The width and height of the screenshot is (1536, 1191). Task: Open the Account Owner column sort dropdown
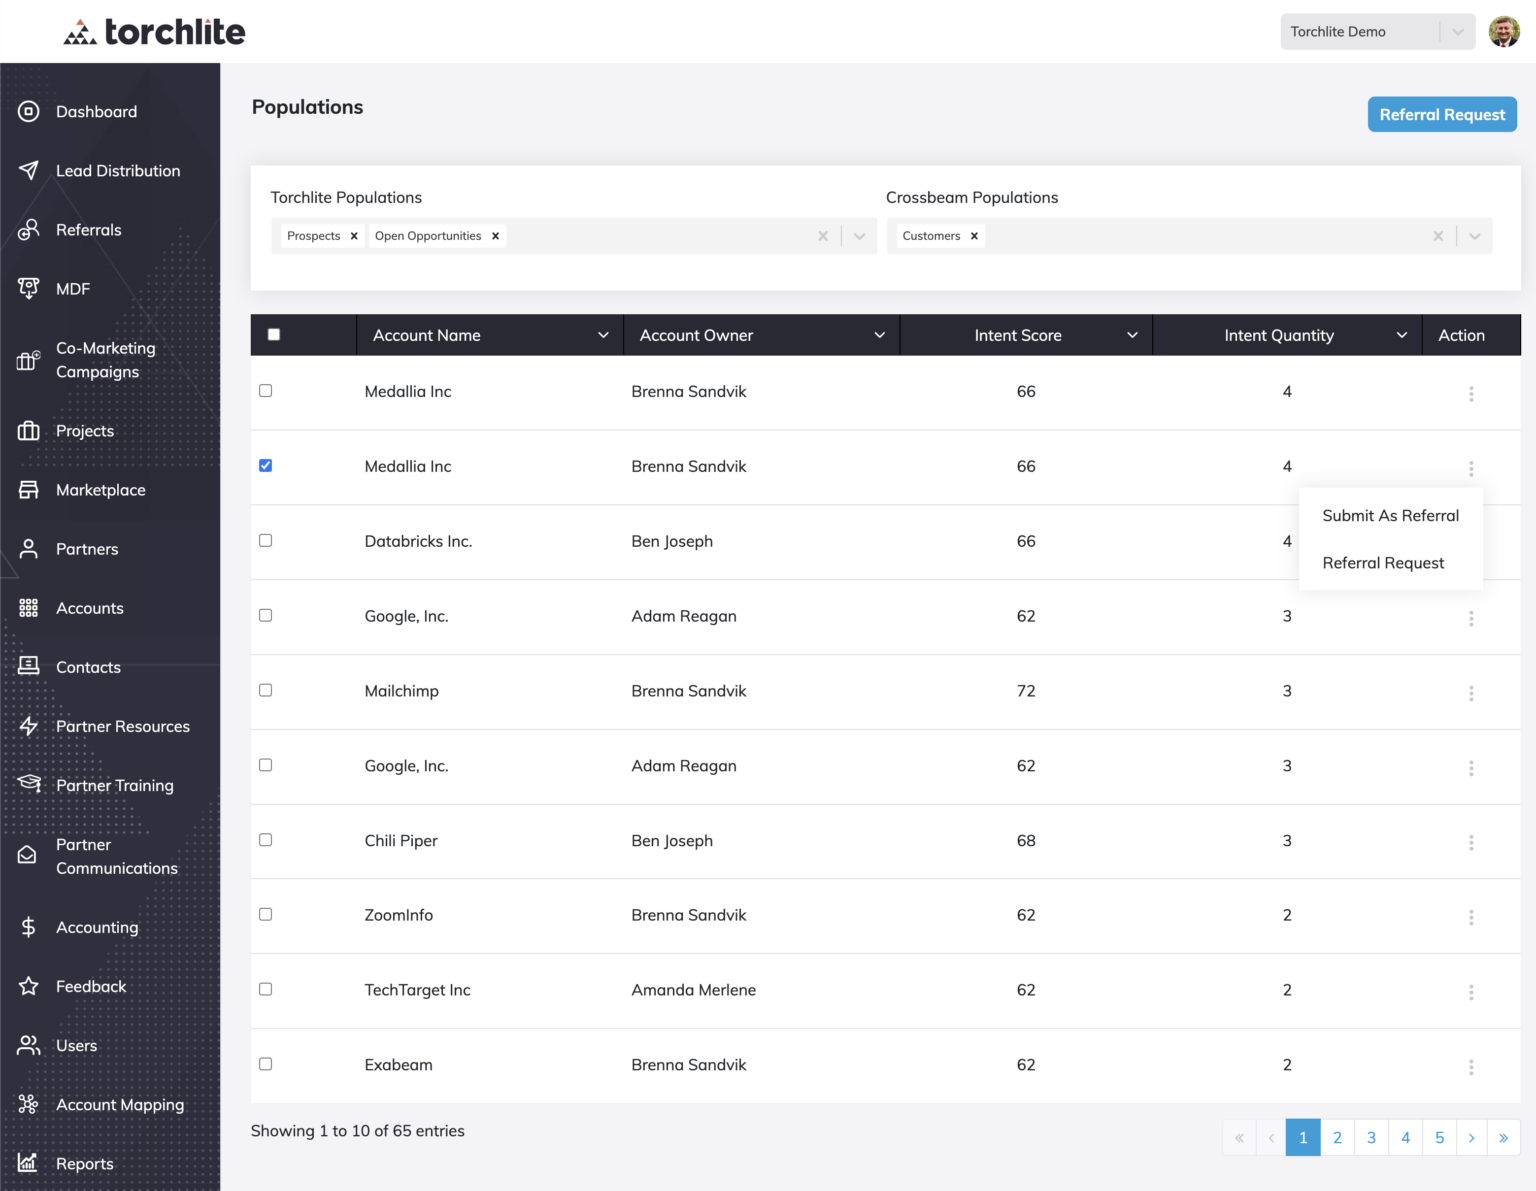pyautogui.click(x=879, y=335)
